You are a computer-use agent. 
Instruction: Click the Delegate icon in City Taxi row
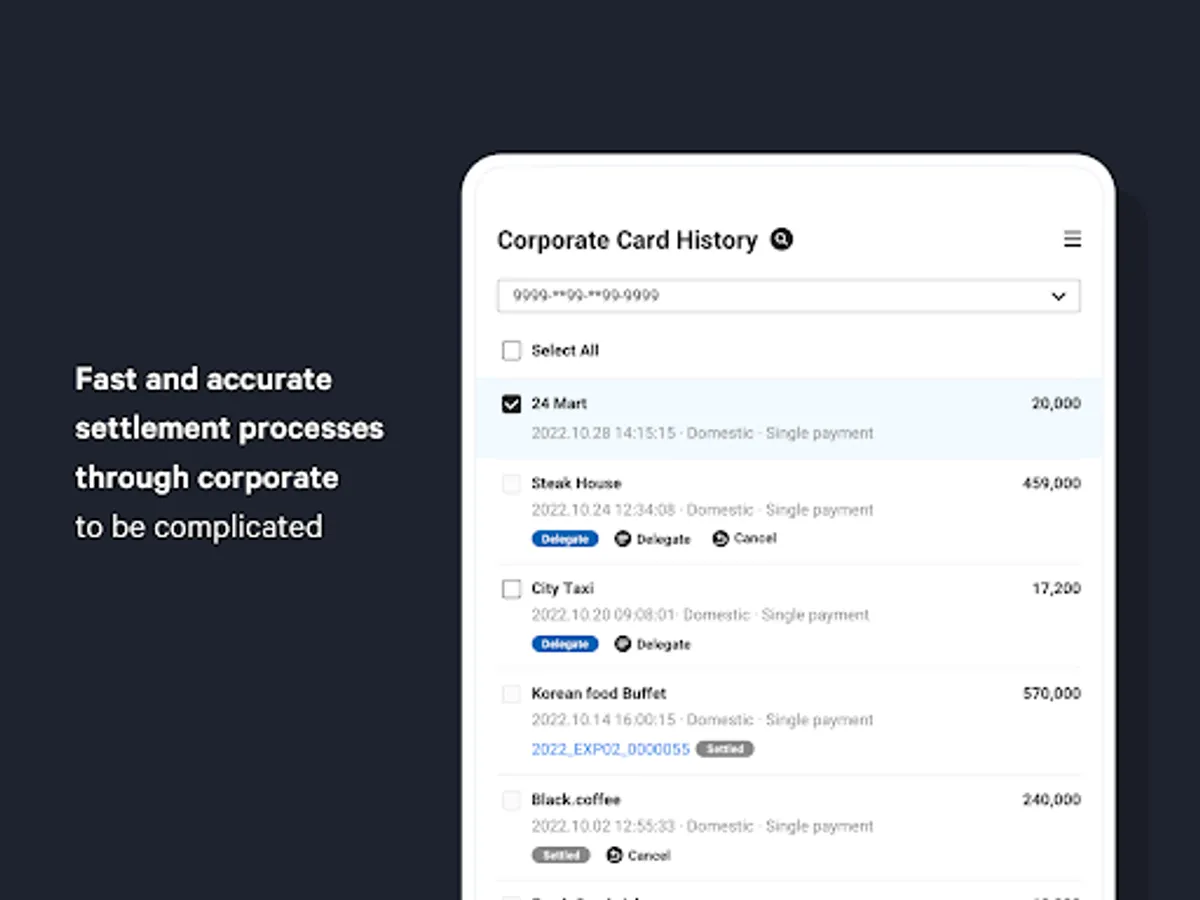point(623,644)
